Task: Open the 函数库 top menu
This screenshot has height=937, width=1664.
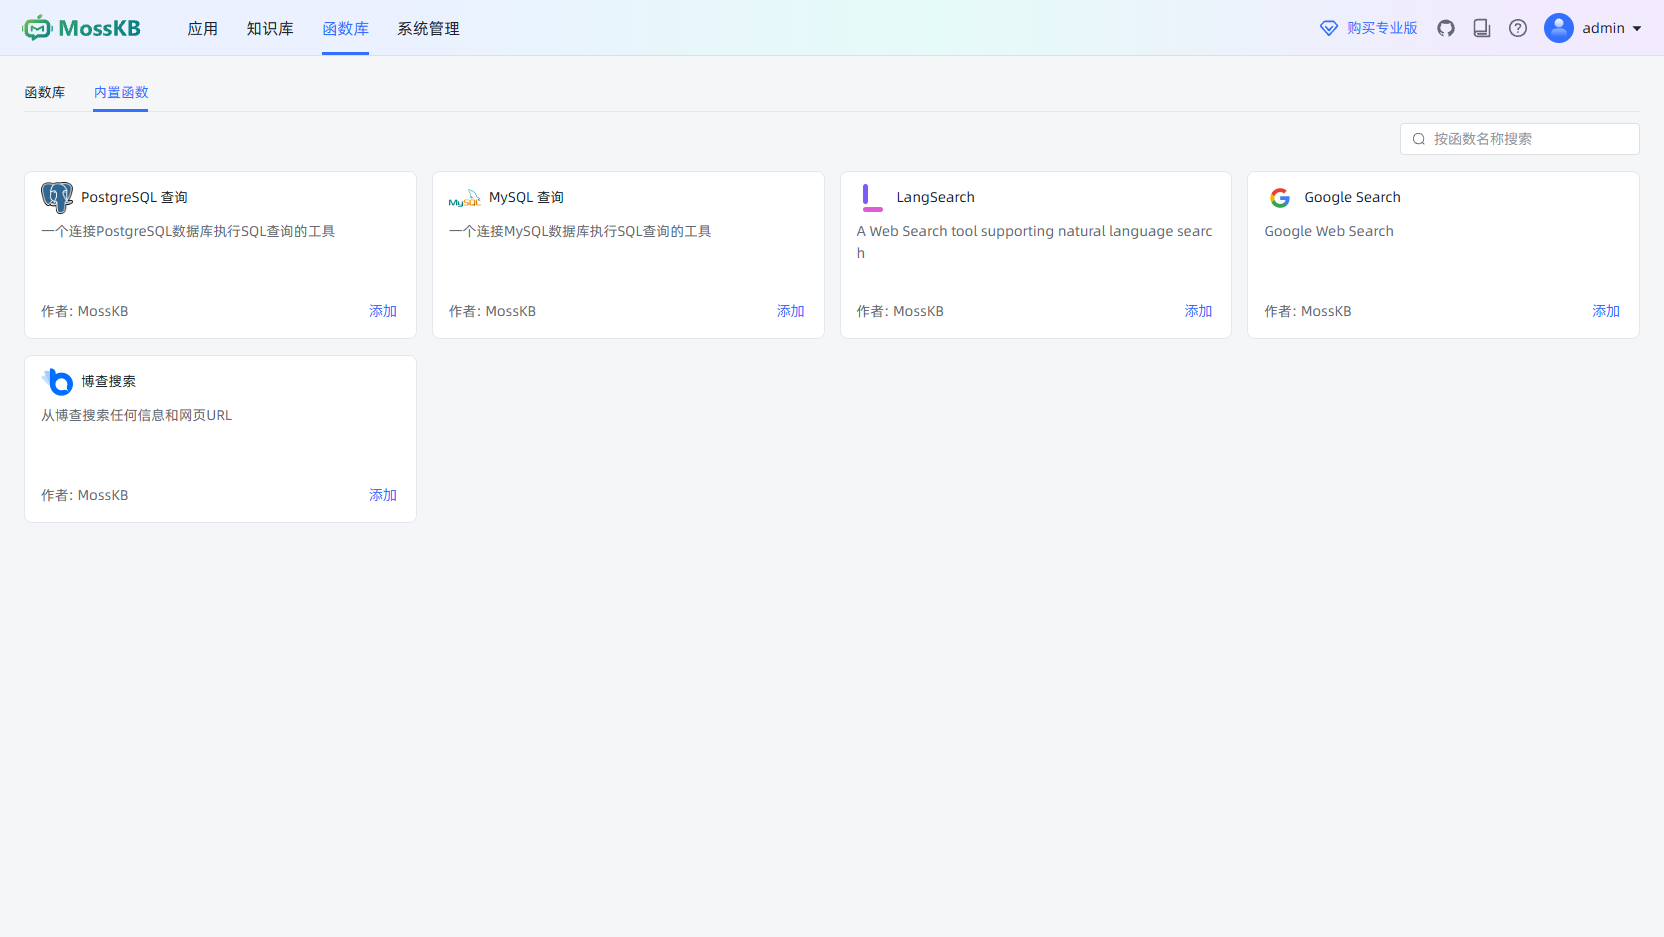Action: click(x=346, y=28)
